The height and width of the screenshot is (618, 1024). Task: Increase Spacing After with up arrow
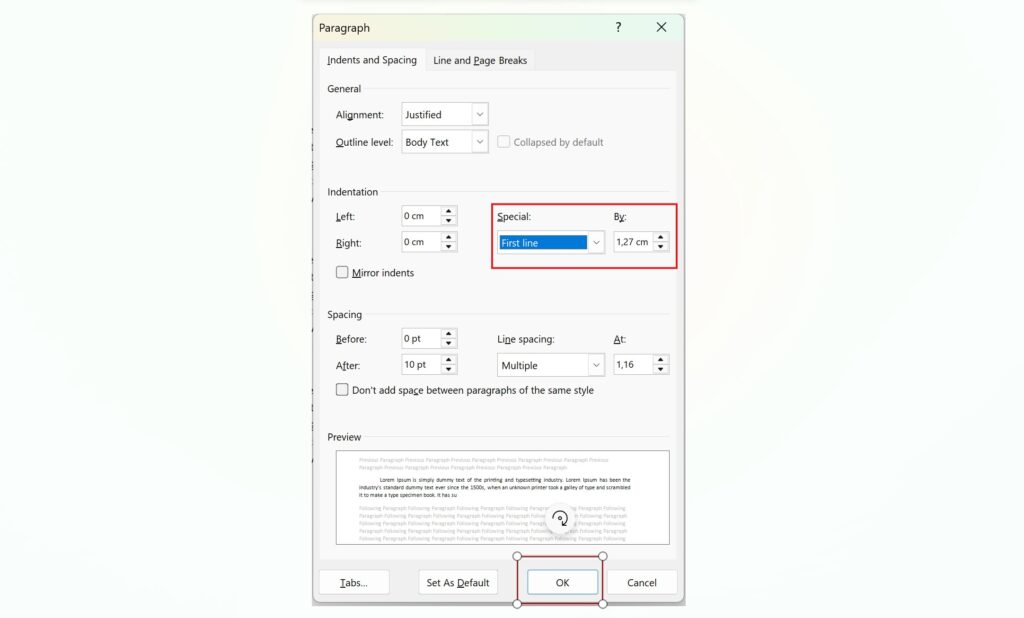pos(449,360)
